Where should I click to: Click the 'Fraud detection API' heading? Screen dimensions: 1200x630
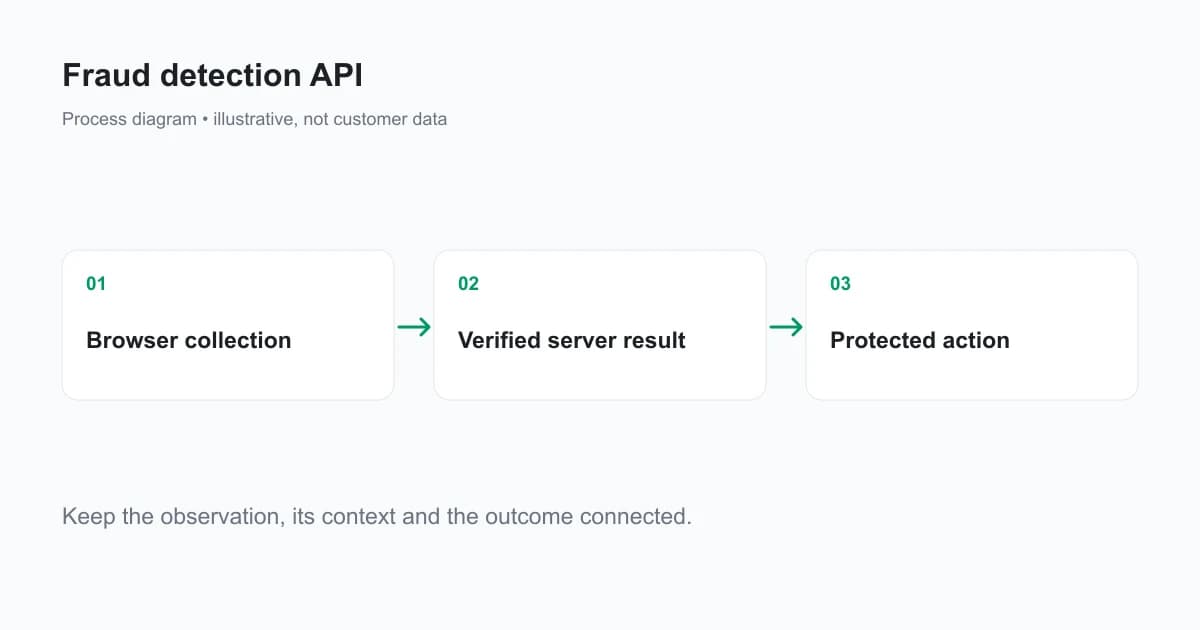(212, 76)
